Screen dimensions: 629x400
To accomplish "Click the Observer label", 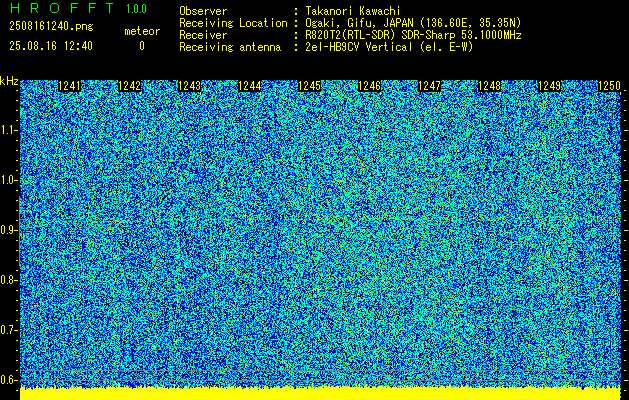I will click(203, 11).
